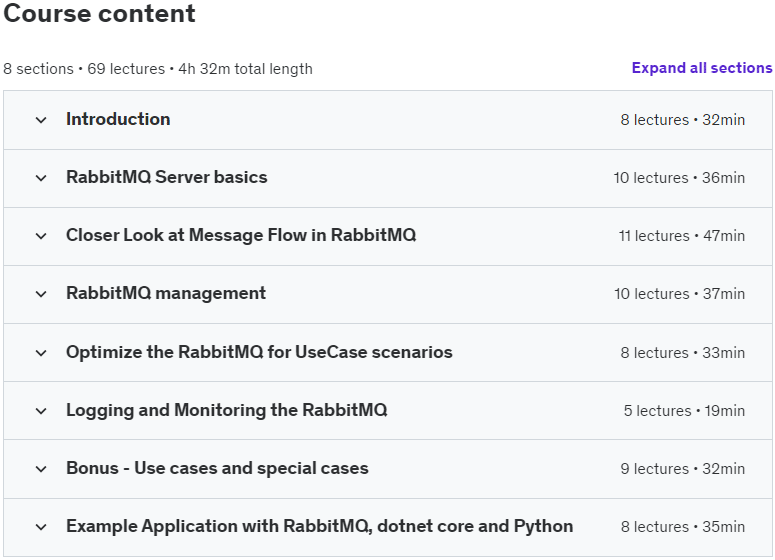The height and width of the screenshot is (560, 775).
Task: Click the 5 lectures • 19min label
Action: tap(684, 410)
